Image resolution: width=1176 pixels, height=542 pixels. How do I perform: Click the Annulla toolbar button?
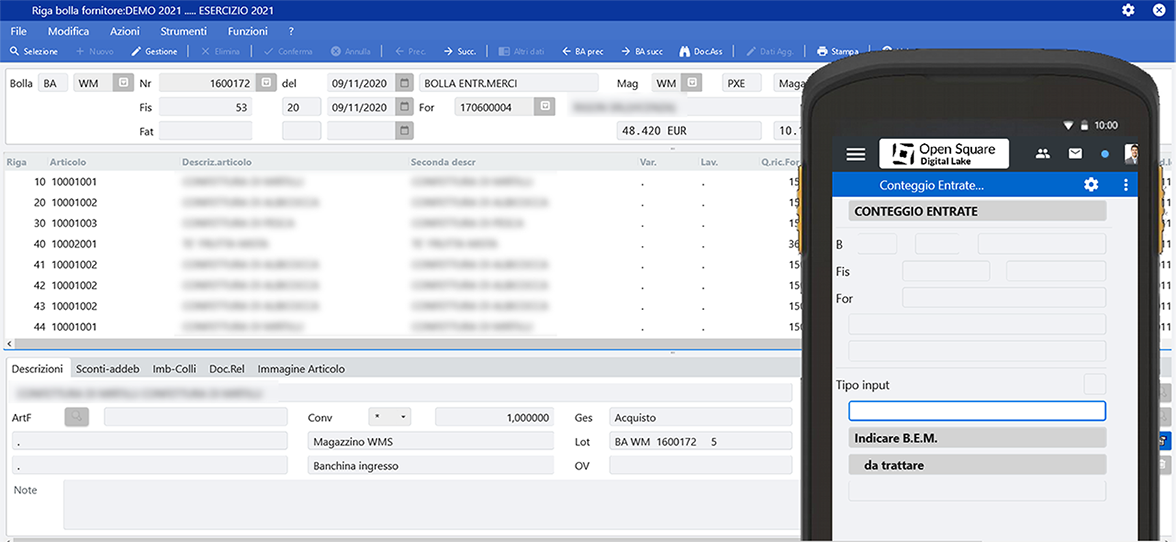point(351,52)
